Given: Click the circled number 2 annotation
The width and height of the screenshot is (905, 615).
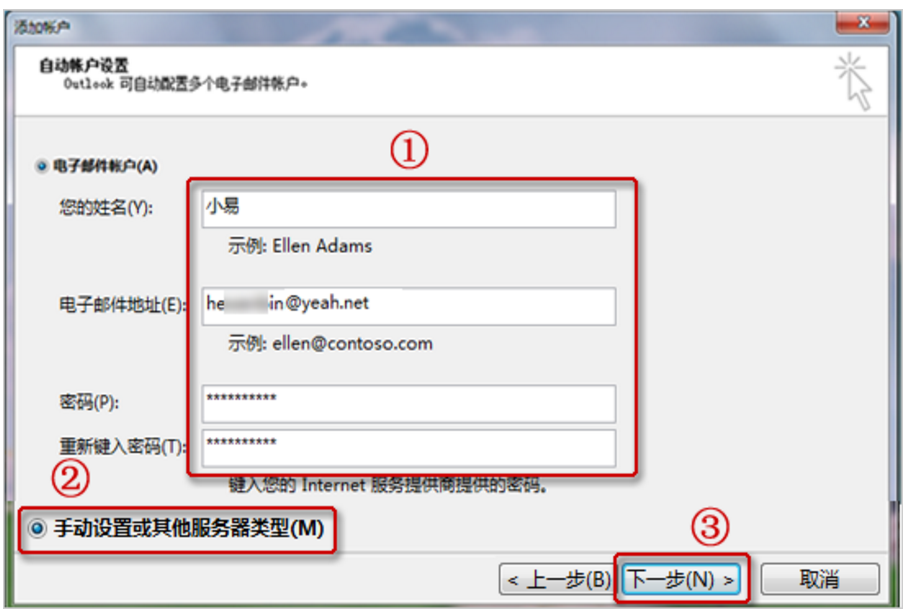Looking at the screenshot, I should 70,478.
